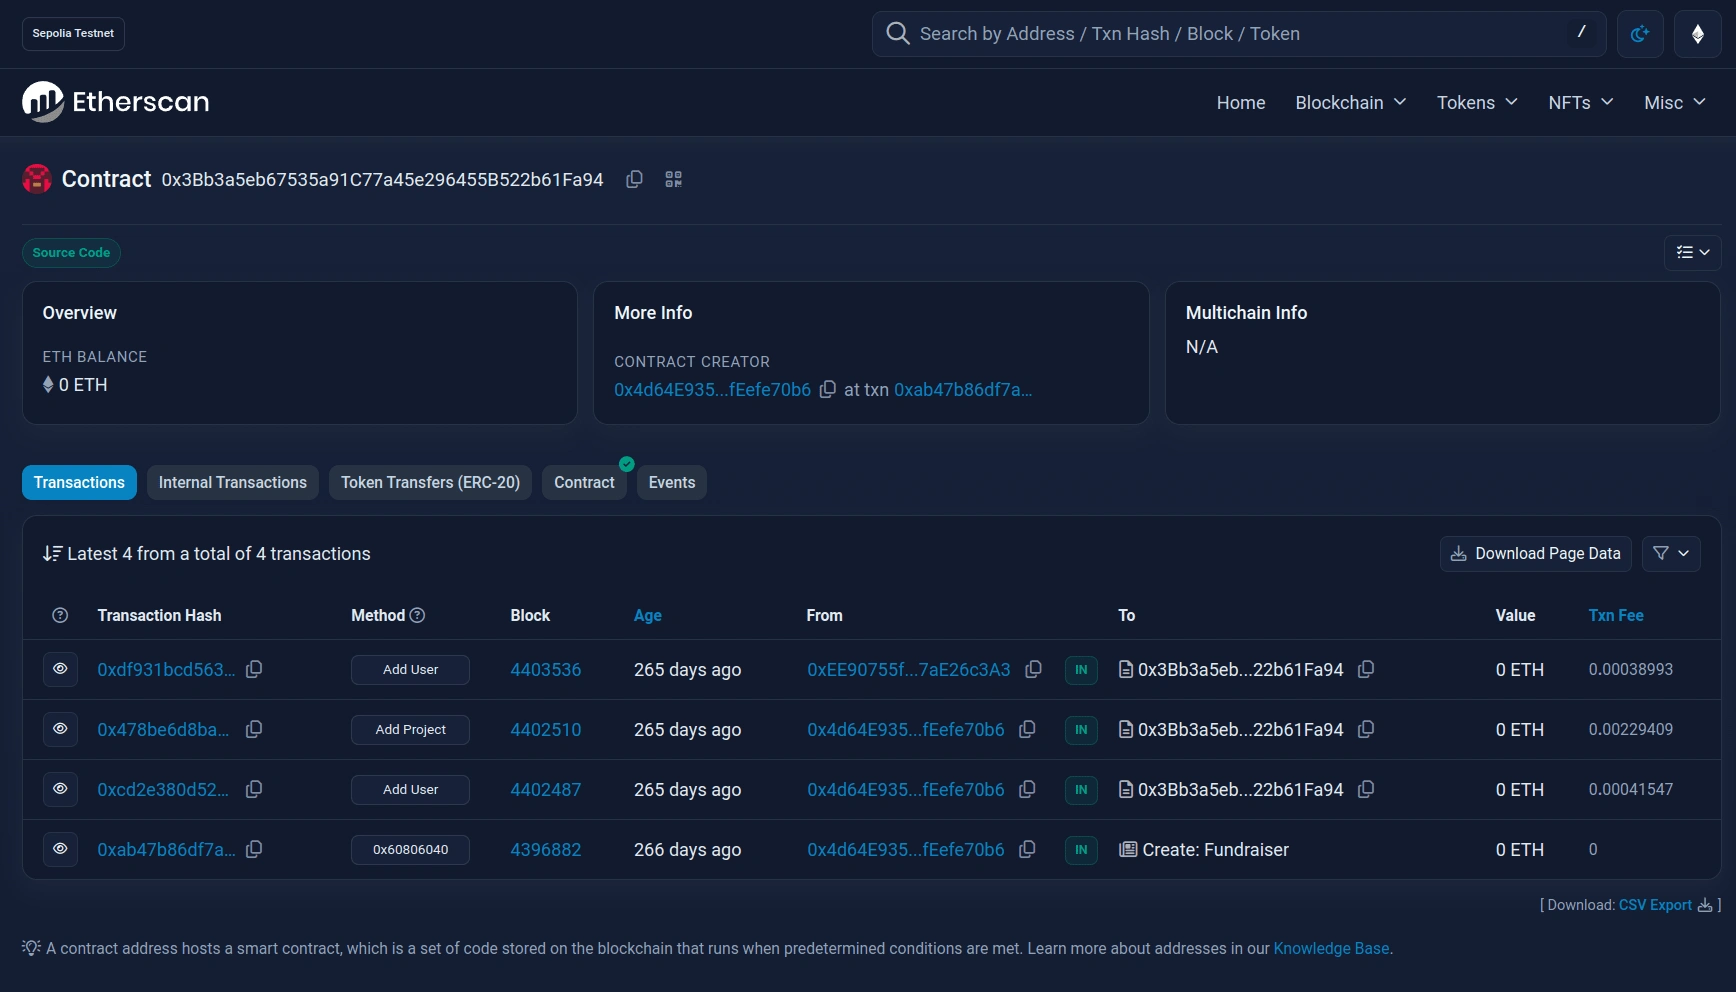1736x992 pixels.
Task: Click the Add Project method badge
Action: pos(410,730)
